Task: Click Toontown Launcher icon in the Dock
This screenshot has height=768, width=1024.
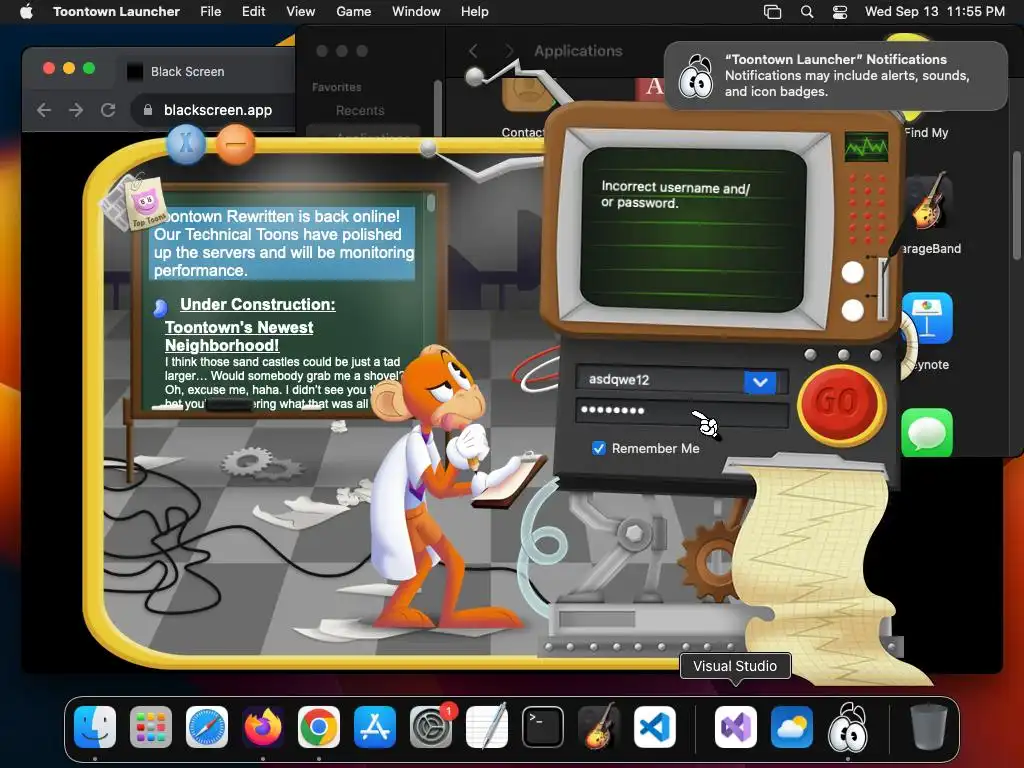Action: point(848,727)
